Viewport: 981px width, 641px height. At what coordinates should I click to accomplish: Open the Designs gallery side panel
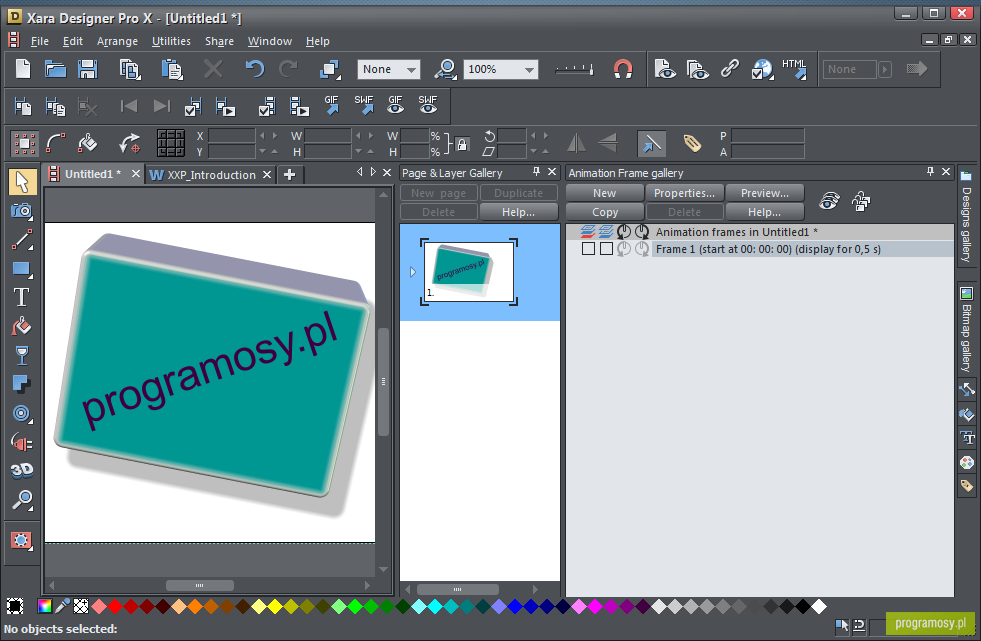(x=967, y=216)
